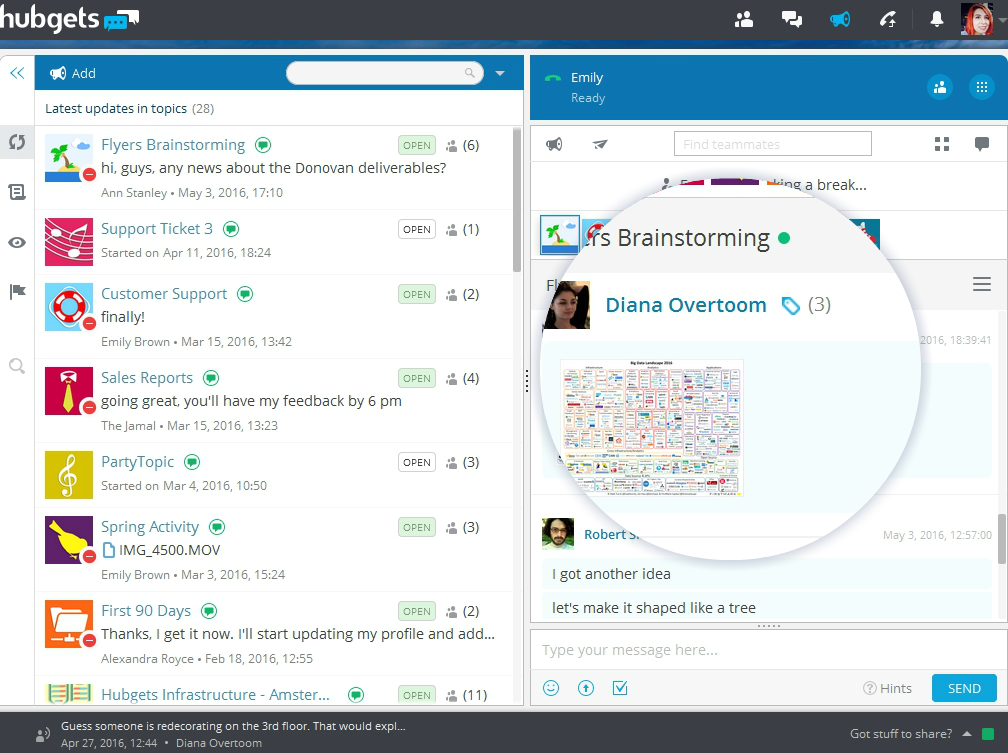Open the flagged topics sidebar icon
The width and height of the screenshot is (1008, 753).
17,292
